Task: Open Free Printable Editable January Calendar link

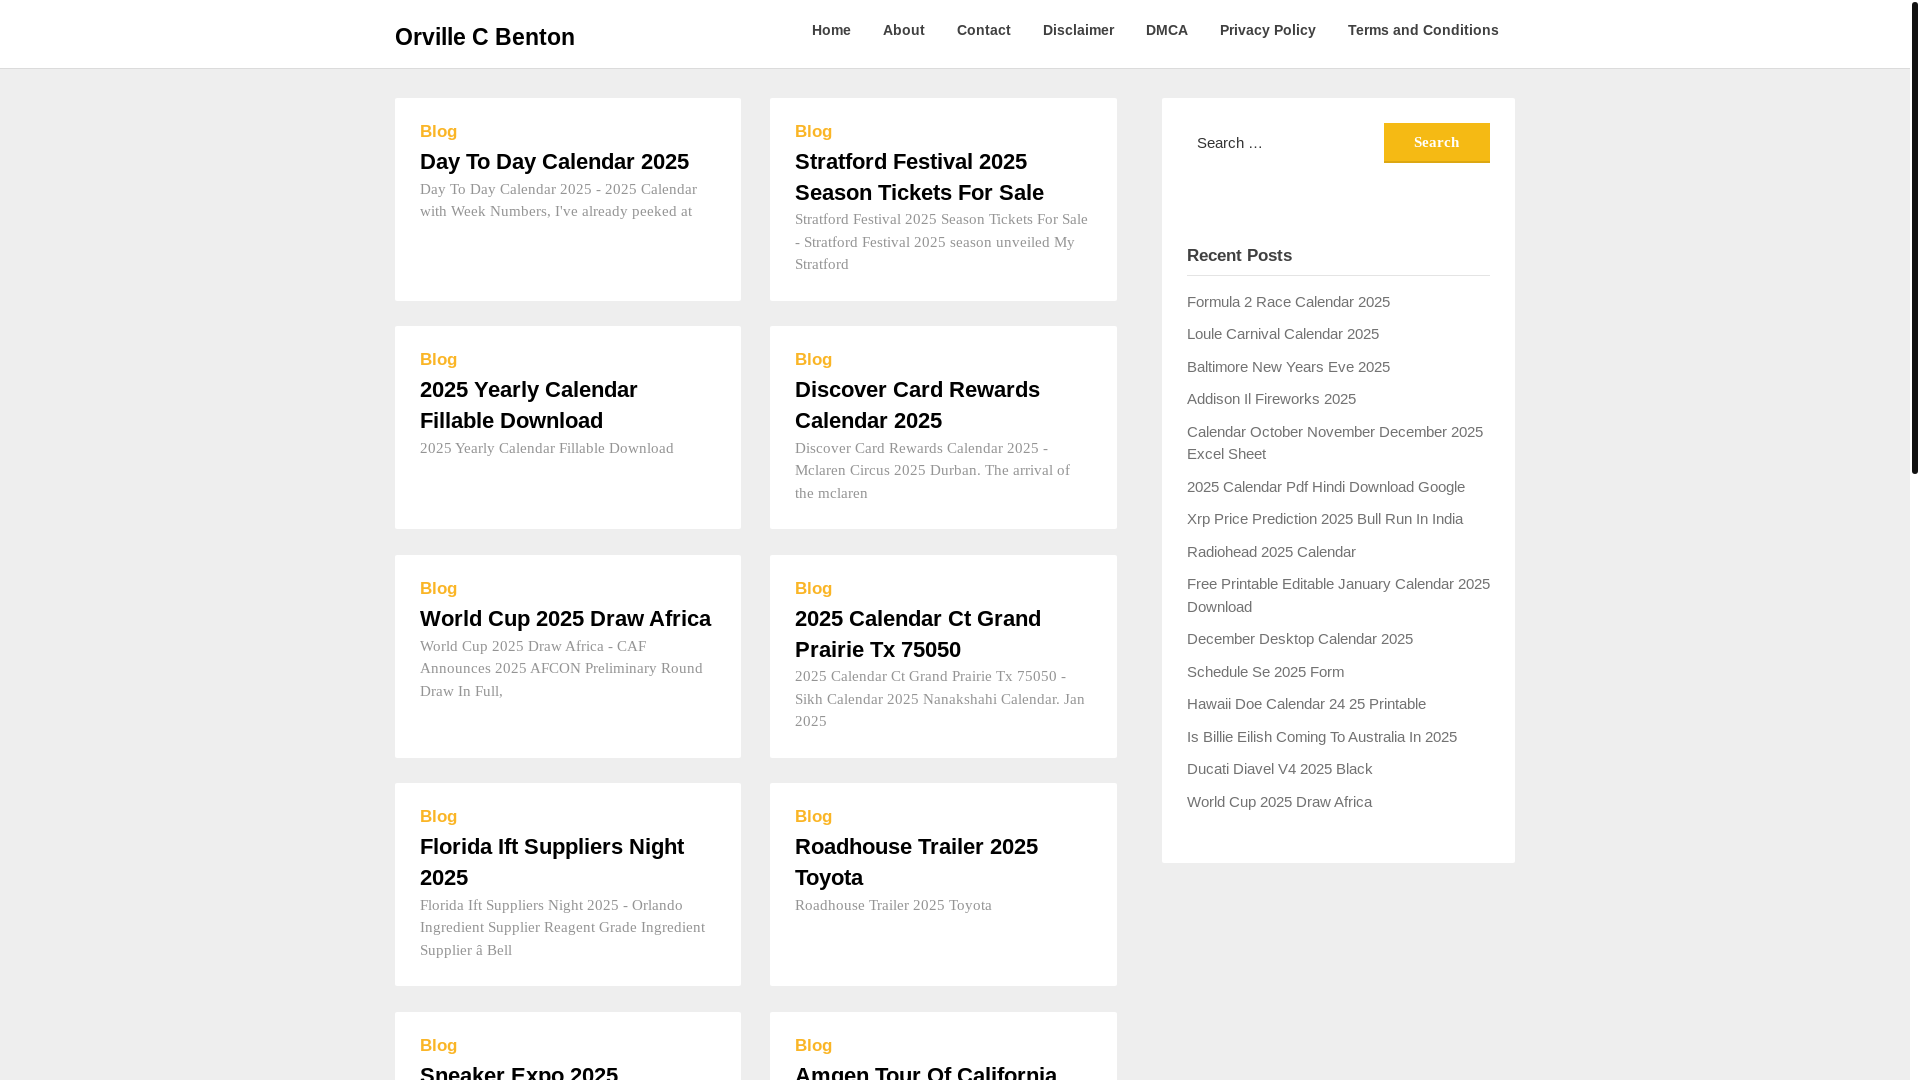Action: pyautogui.click(x=1338, y=595)
